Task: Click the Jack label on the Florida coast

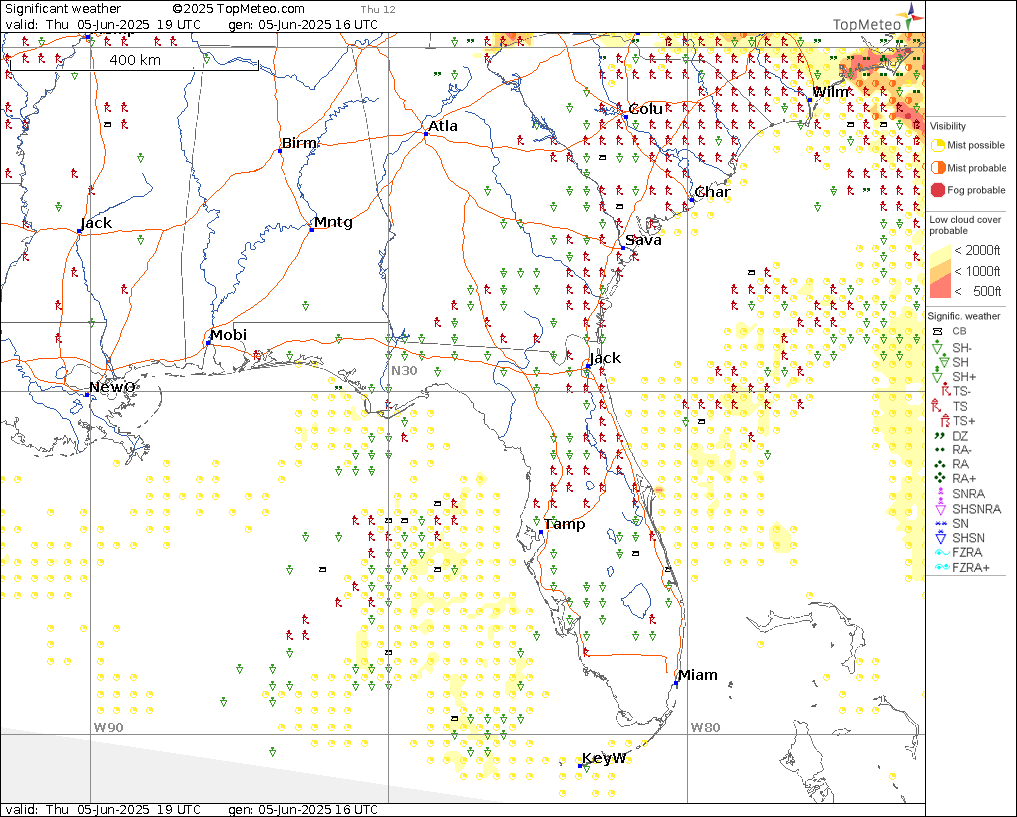Action: 605,358
